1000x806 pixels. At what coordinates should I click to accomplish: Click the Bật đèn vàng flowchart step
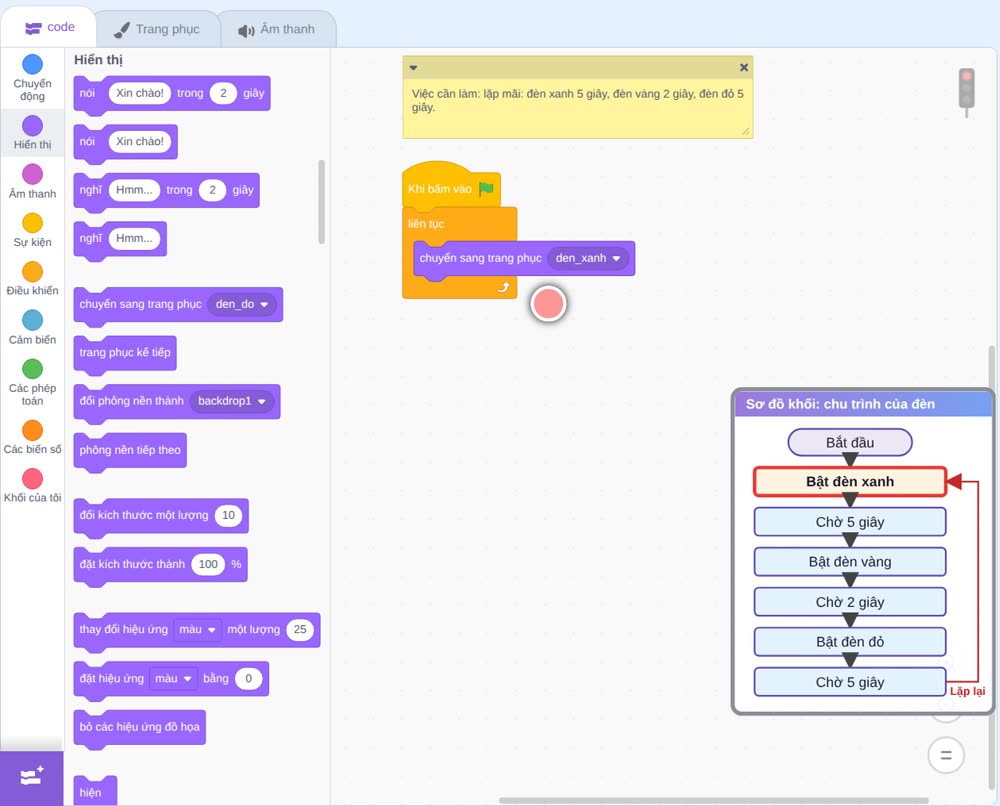tap(849, 562)
